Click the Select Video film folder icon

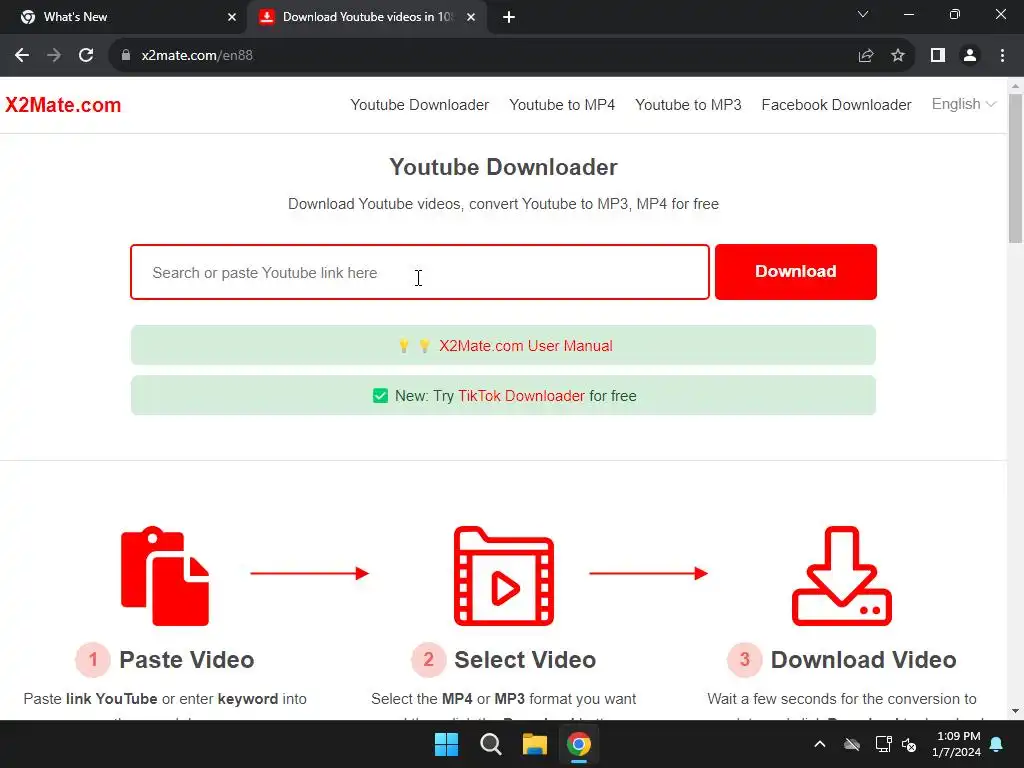click(x=504, y=576)
